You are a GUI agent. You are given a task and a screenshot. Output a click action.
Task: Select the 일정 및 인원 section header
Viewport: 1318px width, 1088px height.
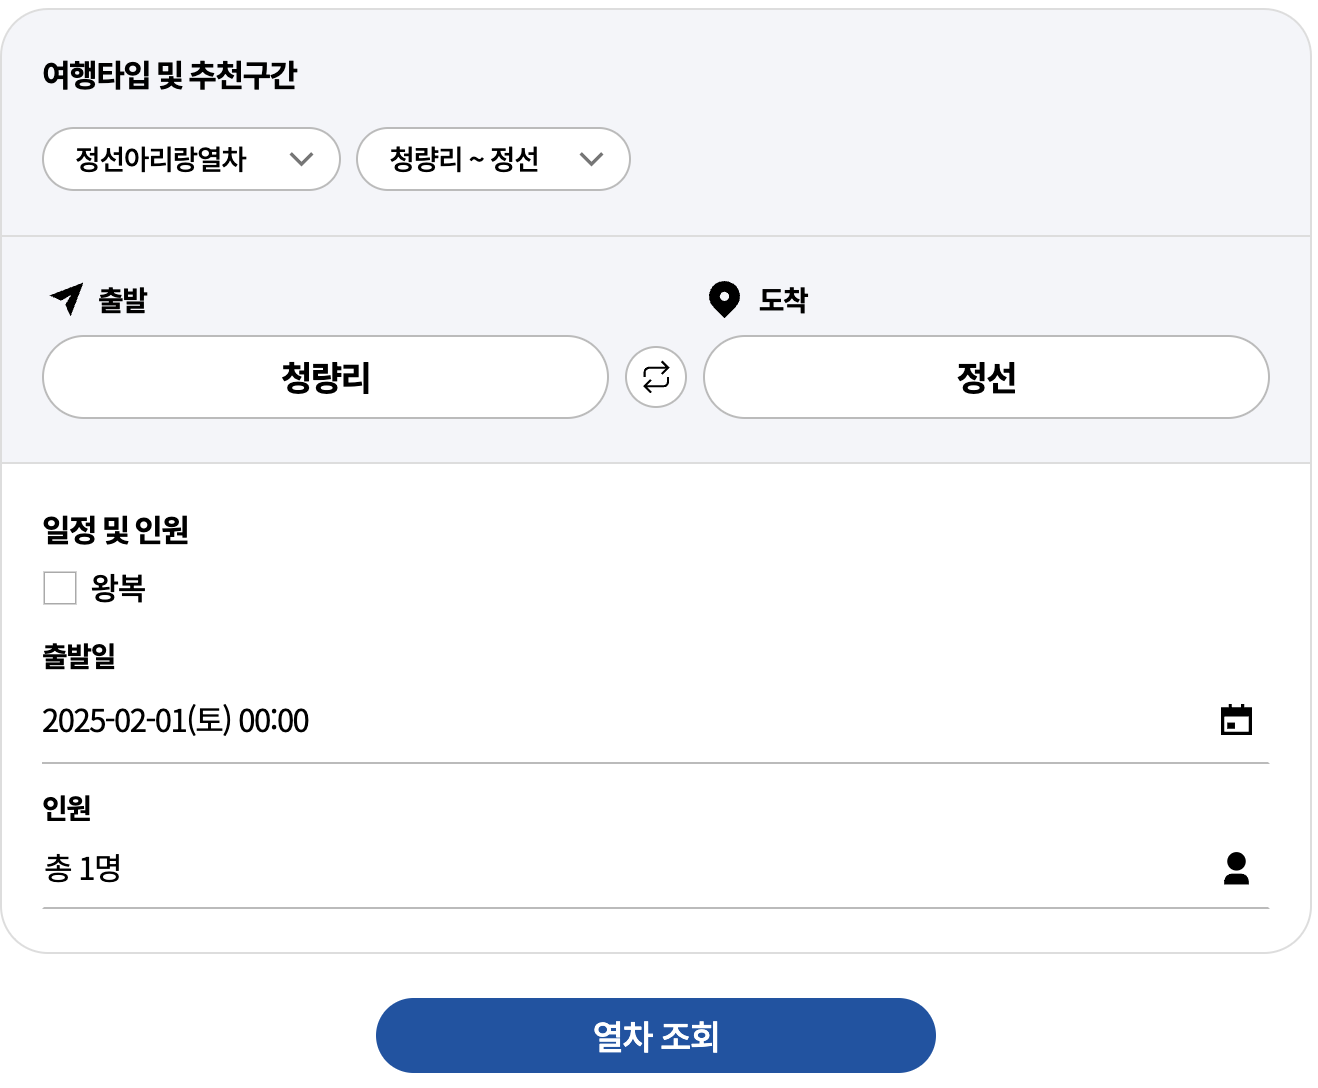click(113, 532)
